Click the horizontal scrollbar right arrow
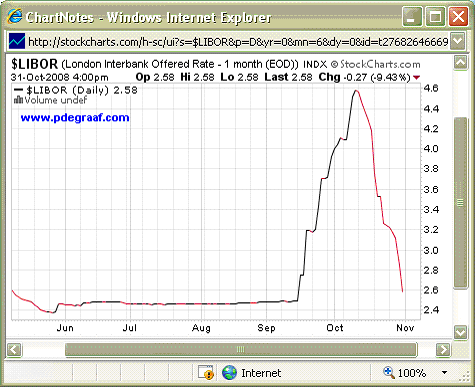The image size is (475, 389). pos(443,350)
